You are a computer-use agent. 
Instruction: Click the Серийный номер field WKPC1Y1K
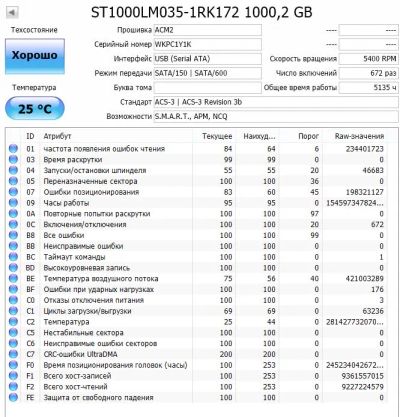208,44
